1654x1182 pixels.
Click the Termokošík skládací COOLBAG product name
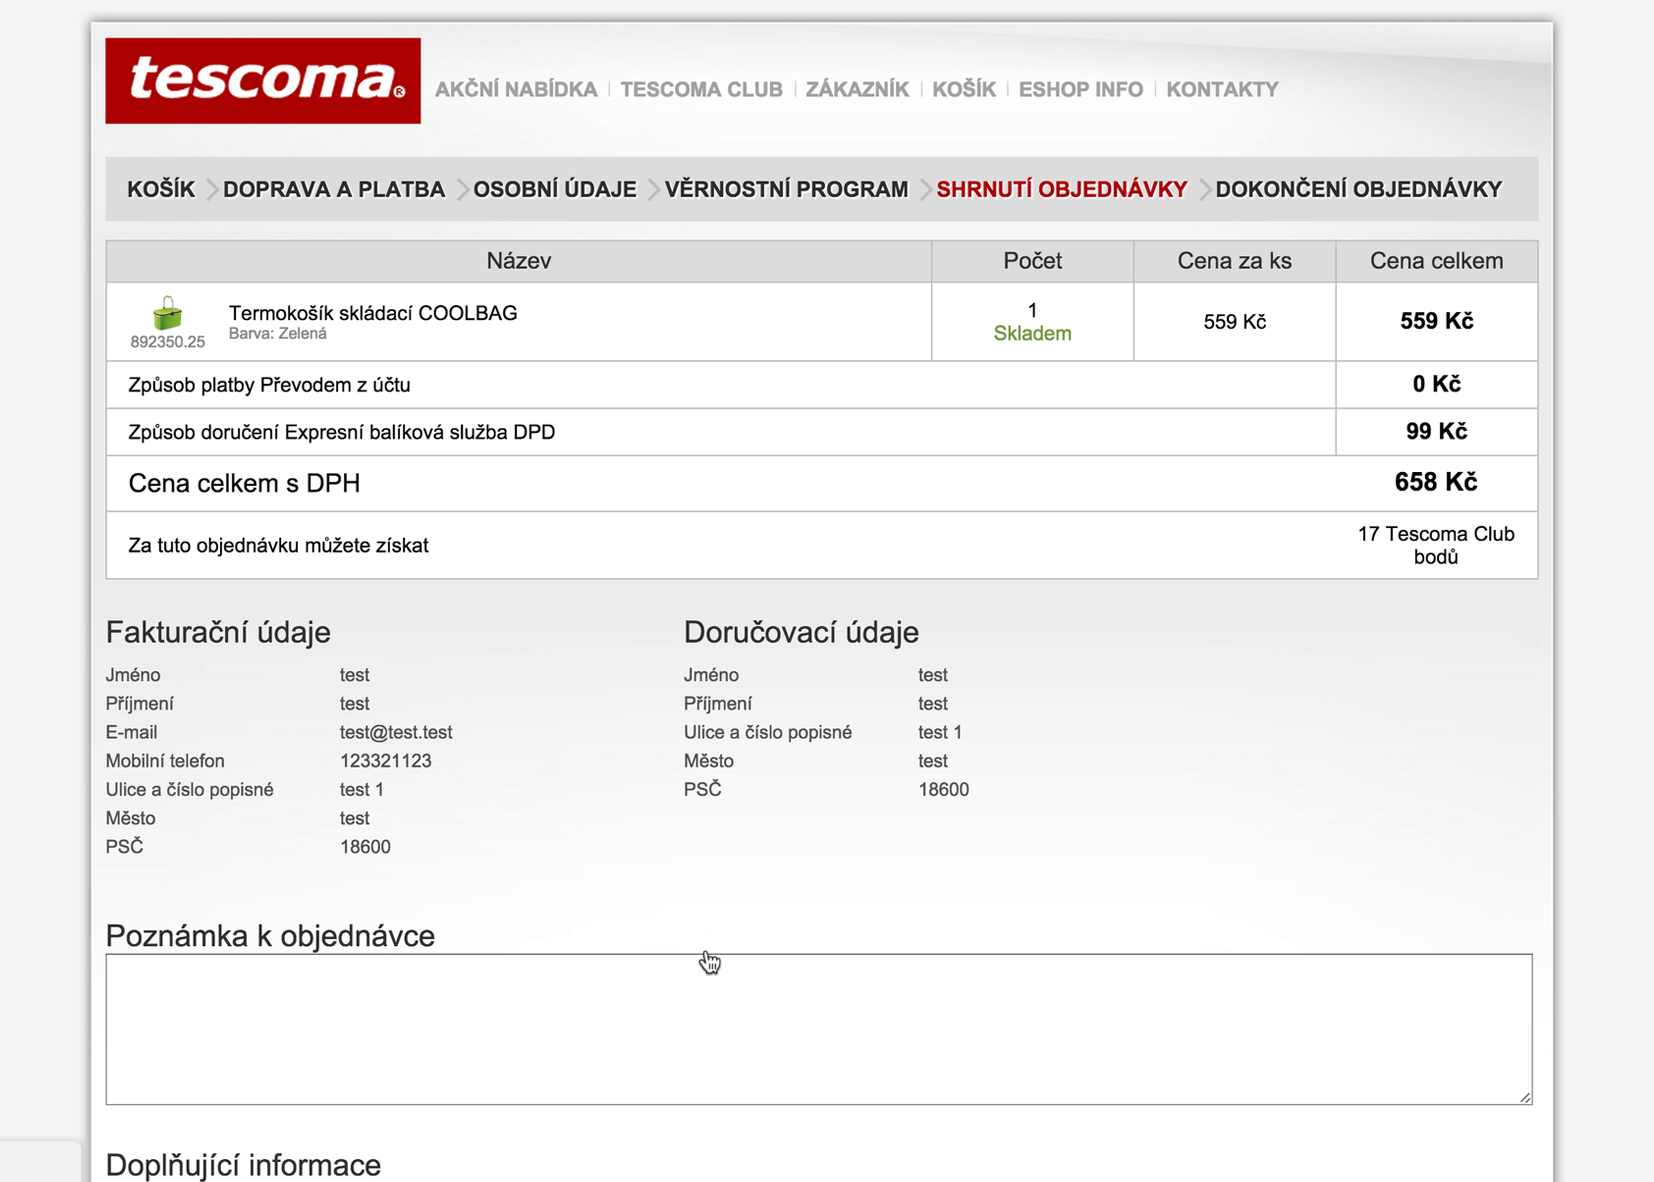coord(373,313)
